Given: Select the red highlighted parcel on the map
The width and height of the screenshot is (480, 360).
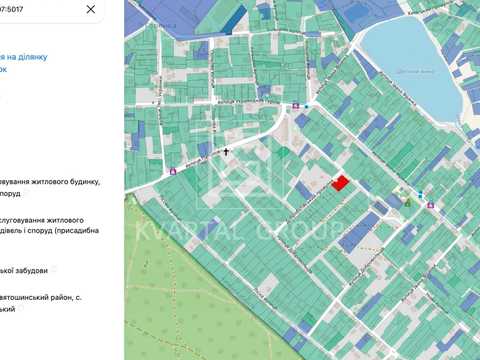Looking at the screenshot, I should coord(340,183).
